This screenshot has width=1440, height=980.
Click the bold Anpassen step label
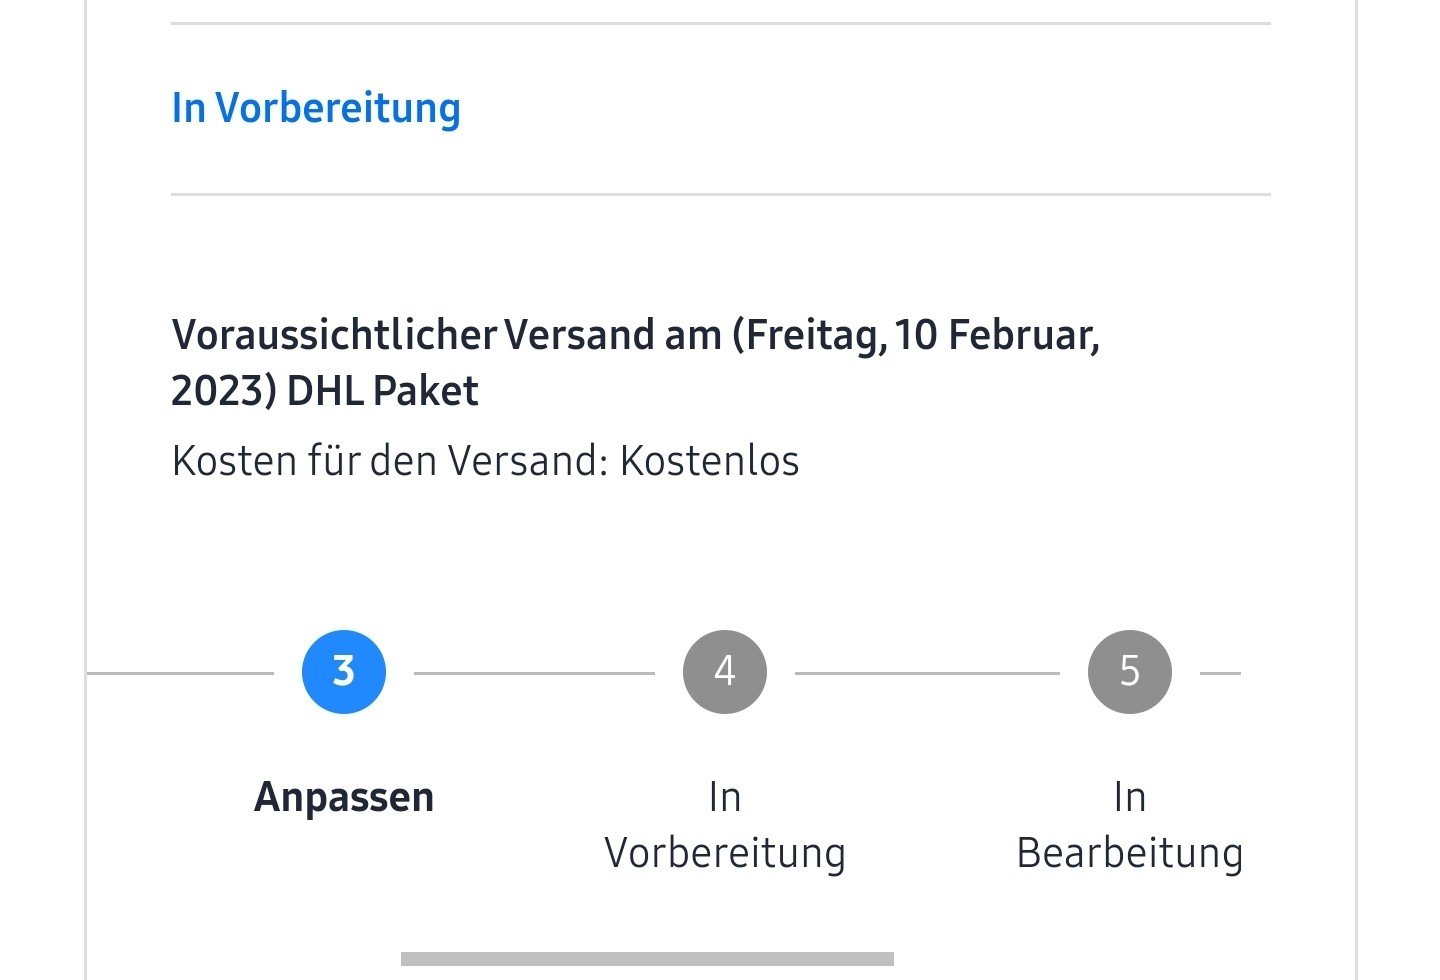coord(344,797)
